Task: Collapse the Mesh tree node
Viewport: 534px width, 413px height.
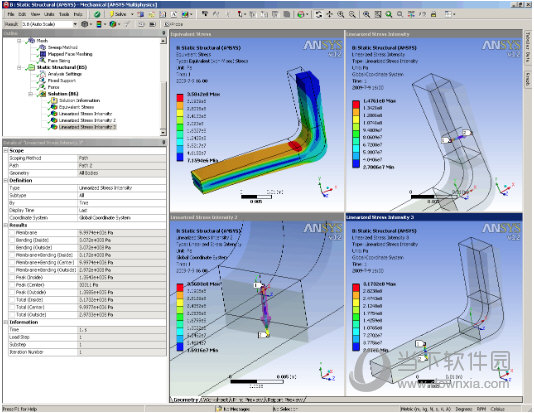Action: coord(19,41)
